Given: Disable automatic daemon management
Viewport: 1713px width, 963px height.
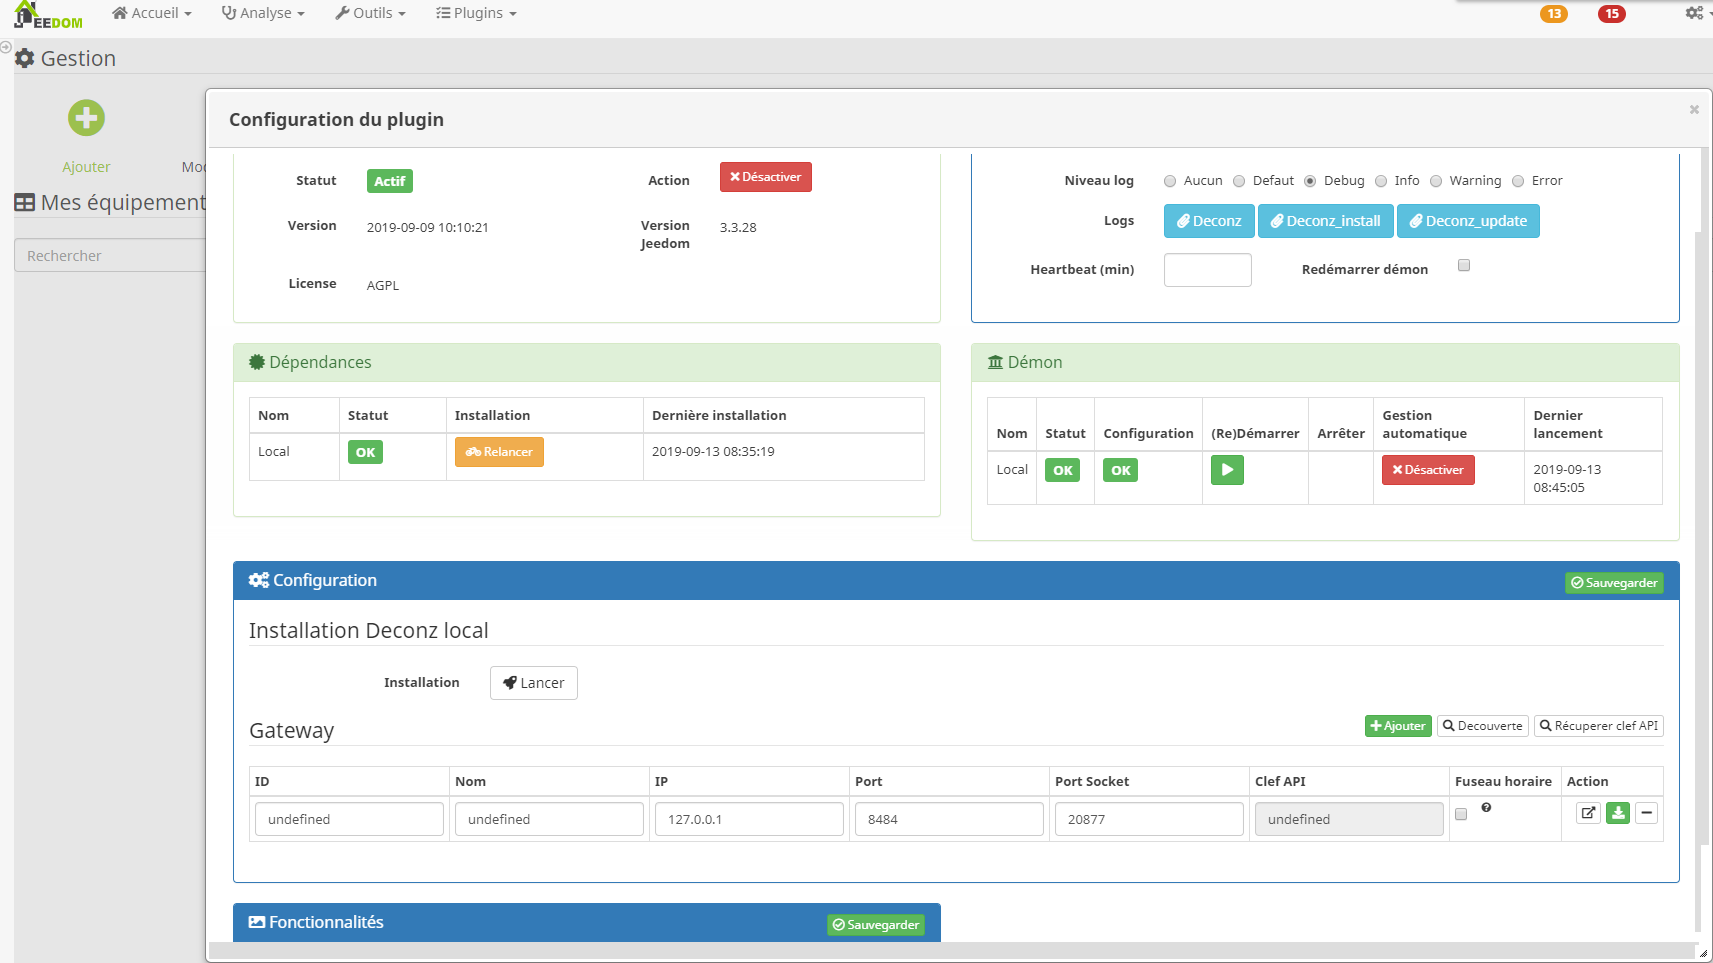Looking at the screenshot, I should 1428,470.
